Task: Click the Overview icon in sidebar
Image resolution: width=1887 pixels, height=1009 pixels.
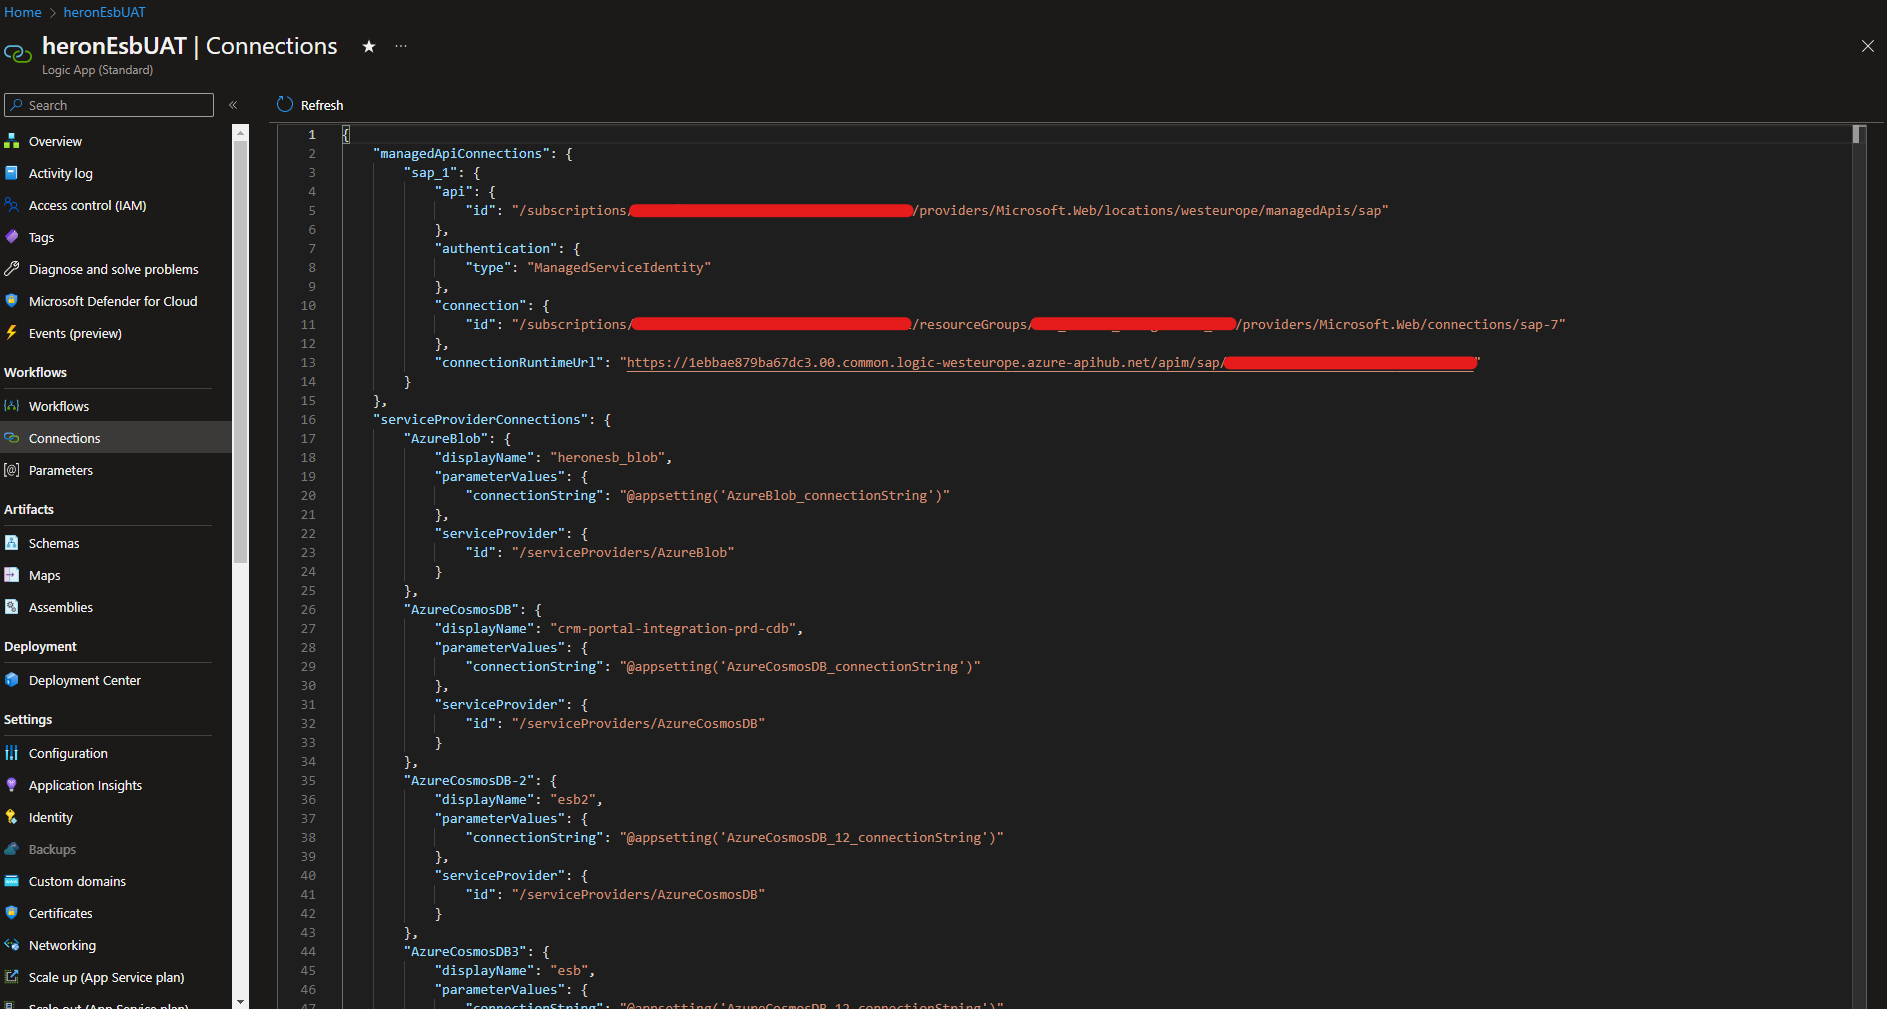Action: (x=12, y=141)
